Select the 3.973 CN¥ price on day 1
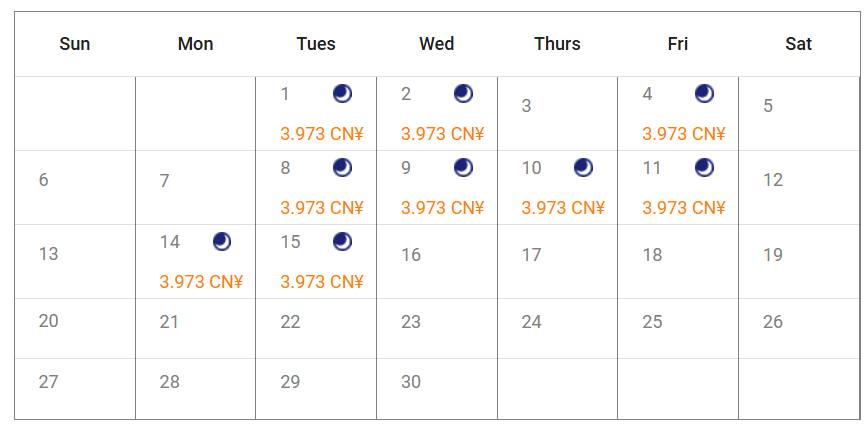868x437 pixels. coord(322,134)
